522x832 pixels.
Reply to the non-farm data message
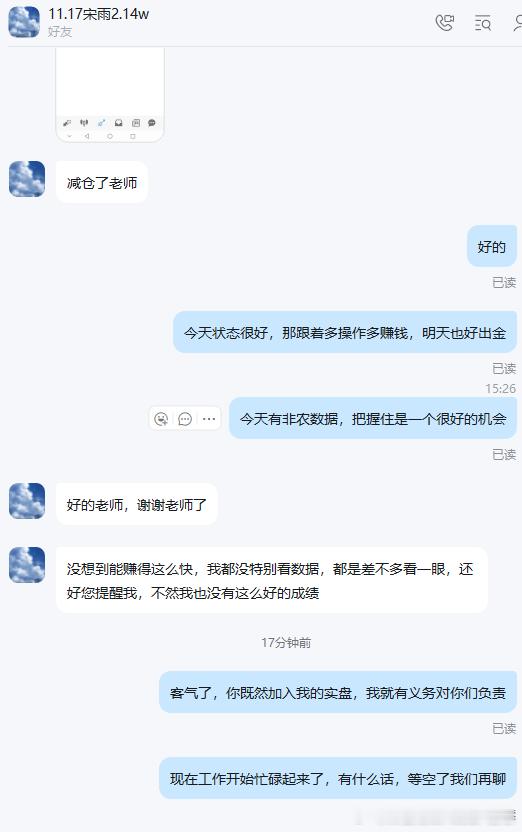[x=185, y=419]
